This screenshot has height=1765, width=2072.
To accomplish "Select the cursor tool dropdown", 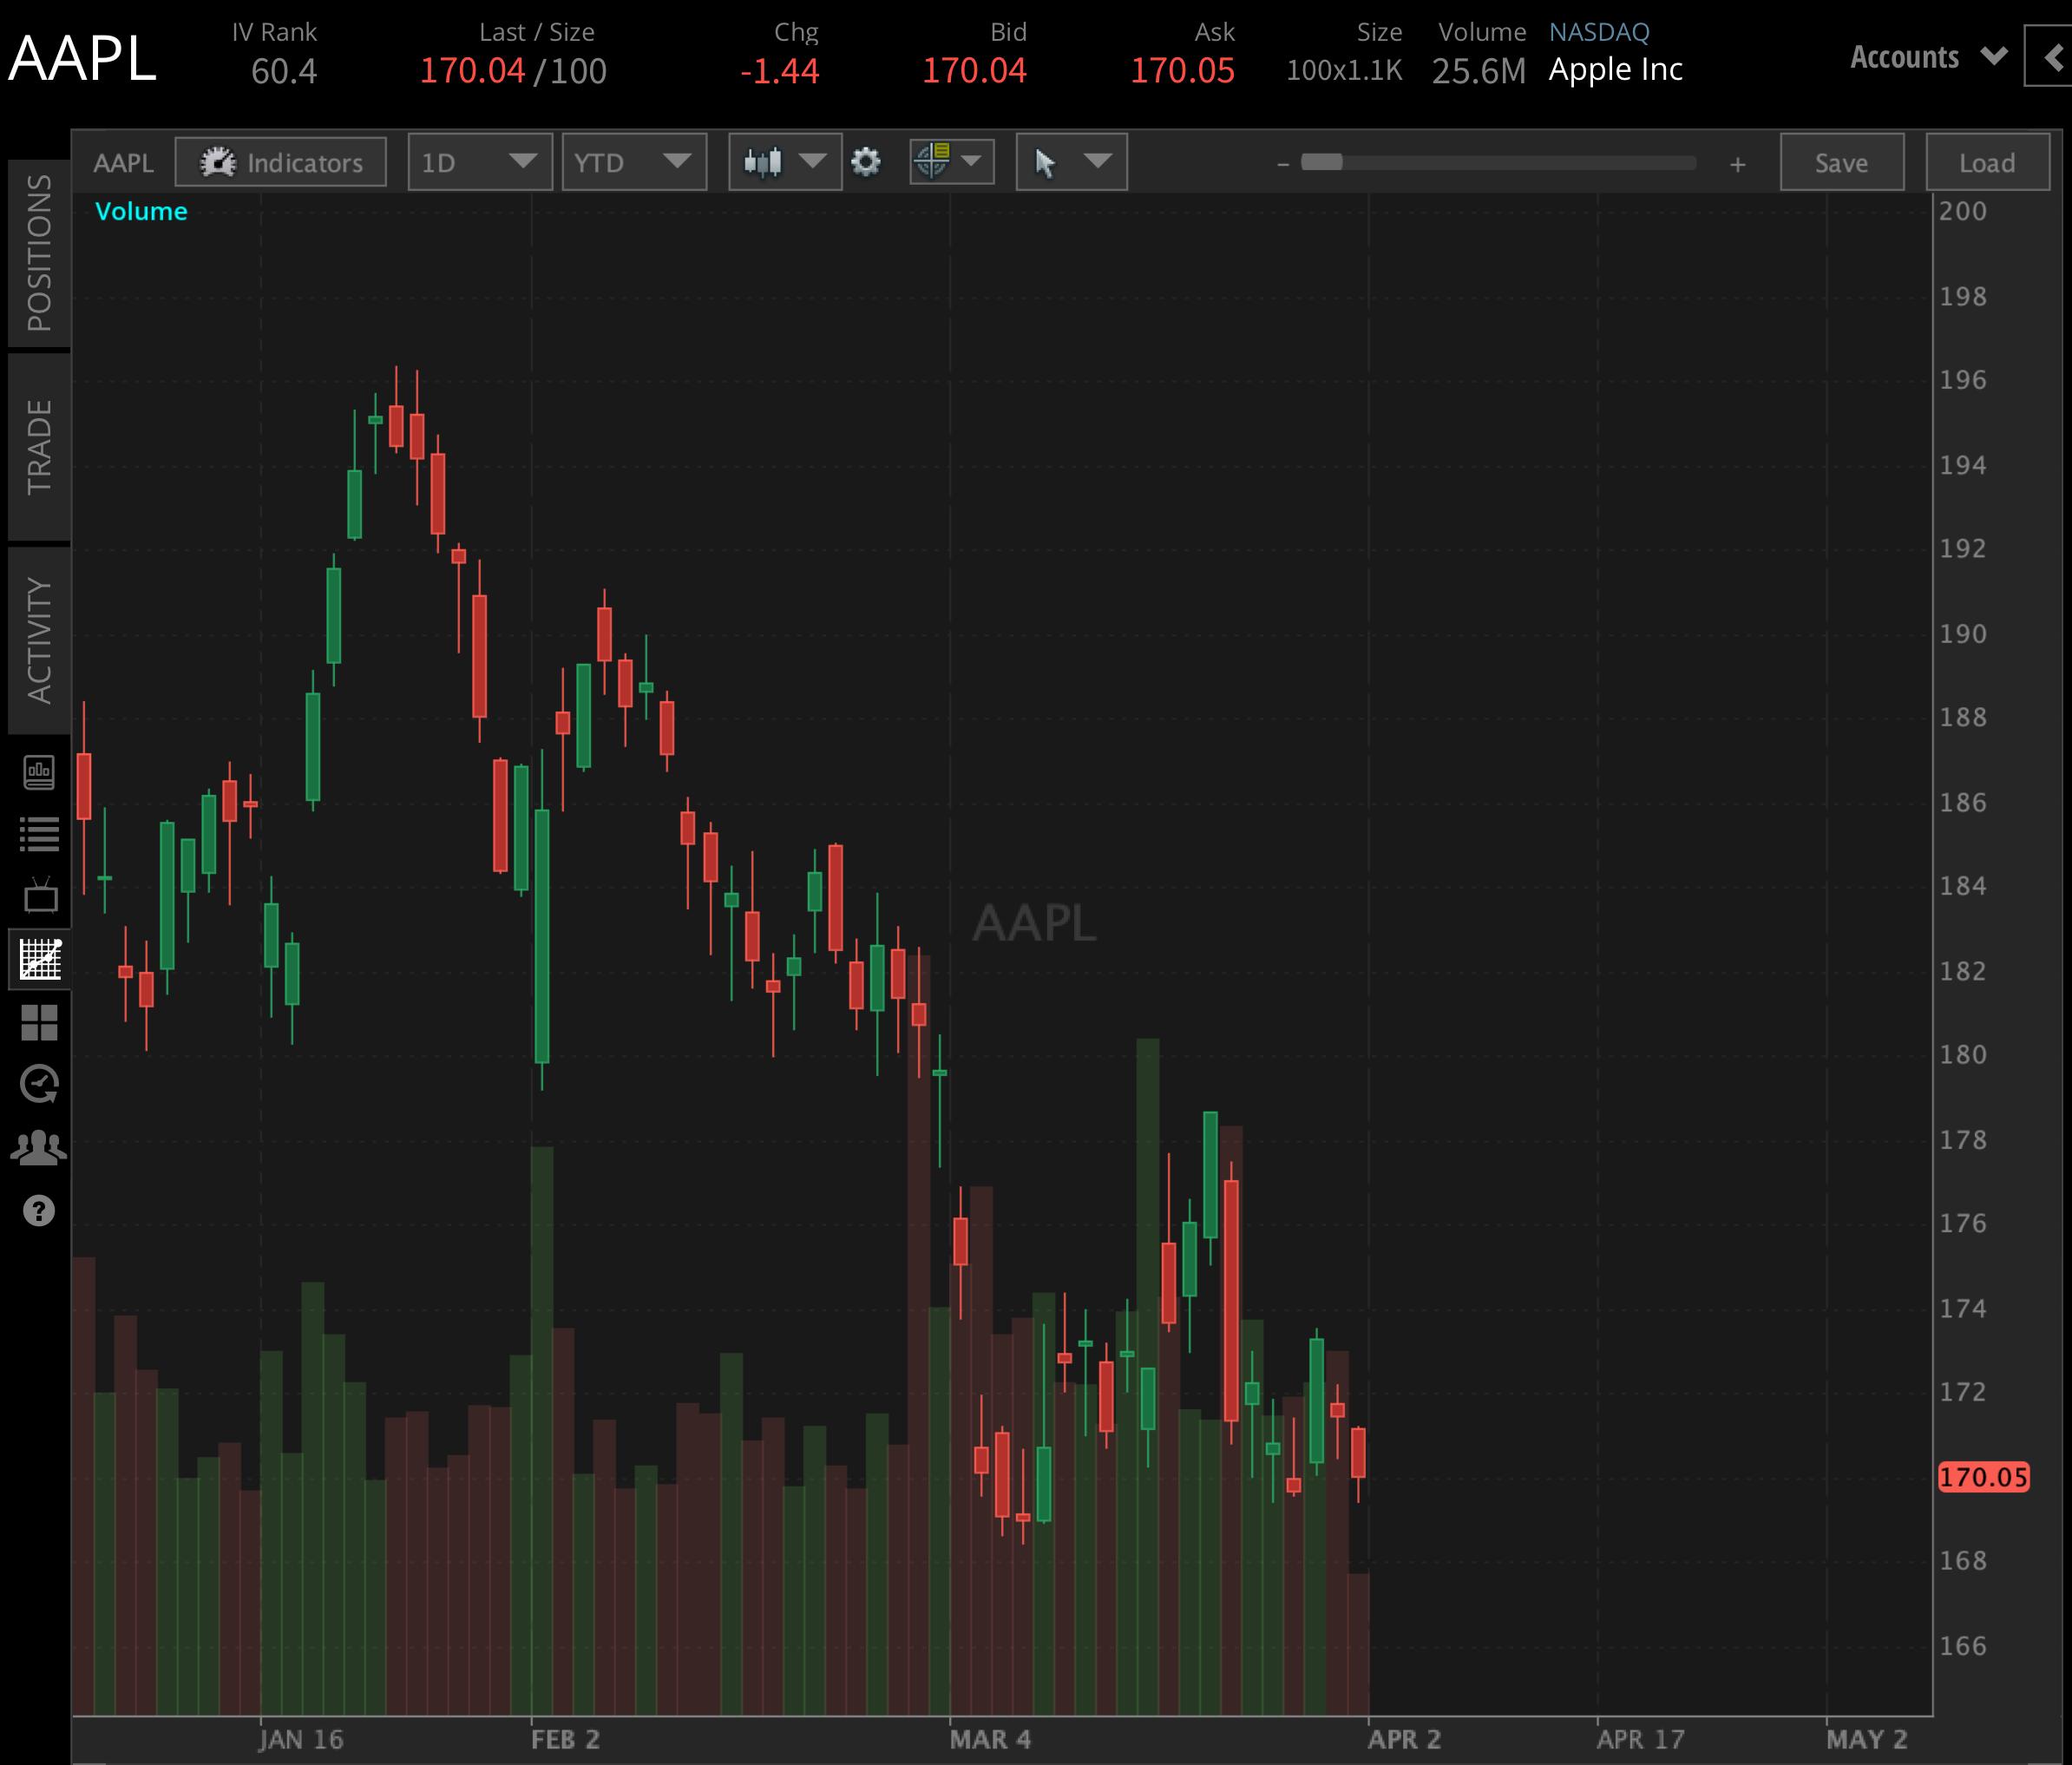I will pos(1070,161).
